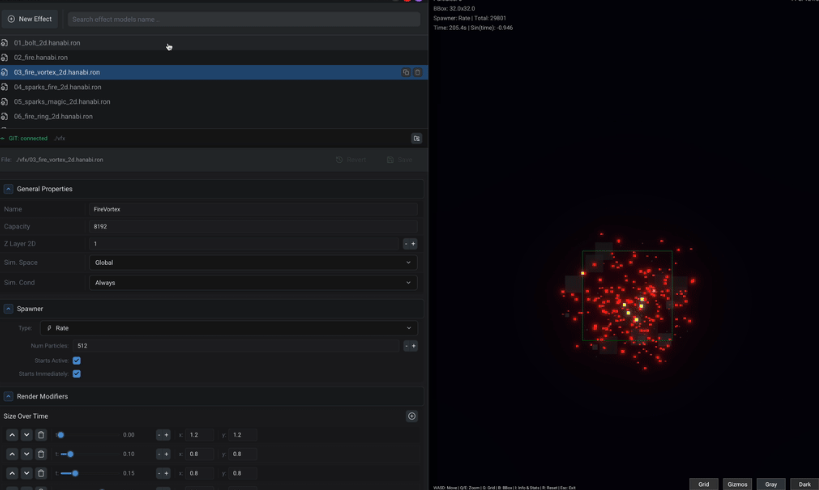Move the 0.15 keyframe down
The height and width of the screenshot is (490, 819).
click(x=26, y=473)
